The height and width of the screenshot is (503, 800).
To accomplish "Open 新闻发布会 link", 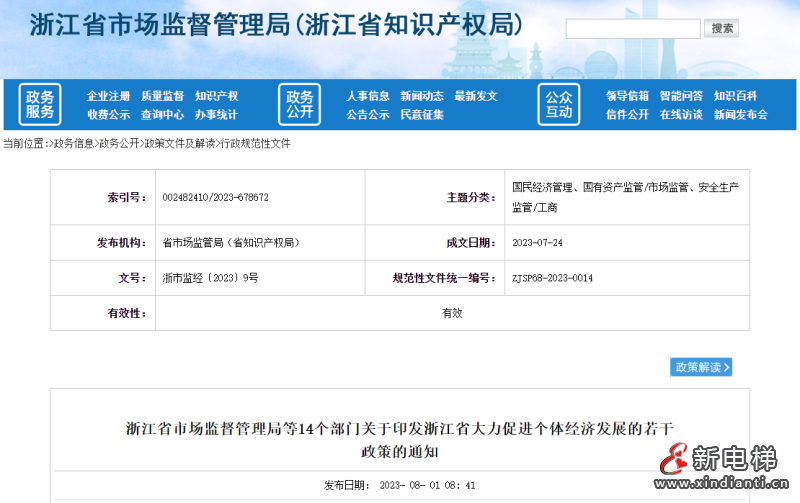I will click(x=741, y=114).
